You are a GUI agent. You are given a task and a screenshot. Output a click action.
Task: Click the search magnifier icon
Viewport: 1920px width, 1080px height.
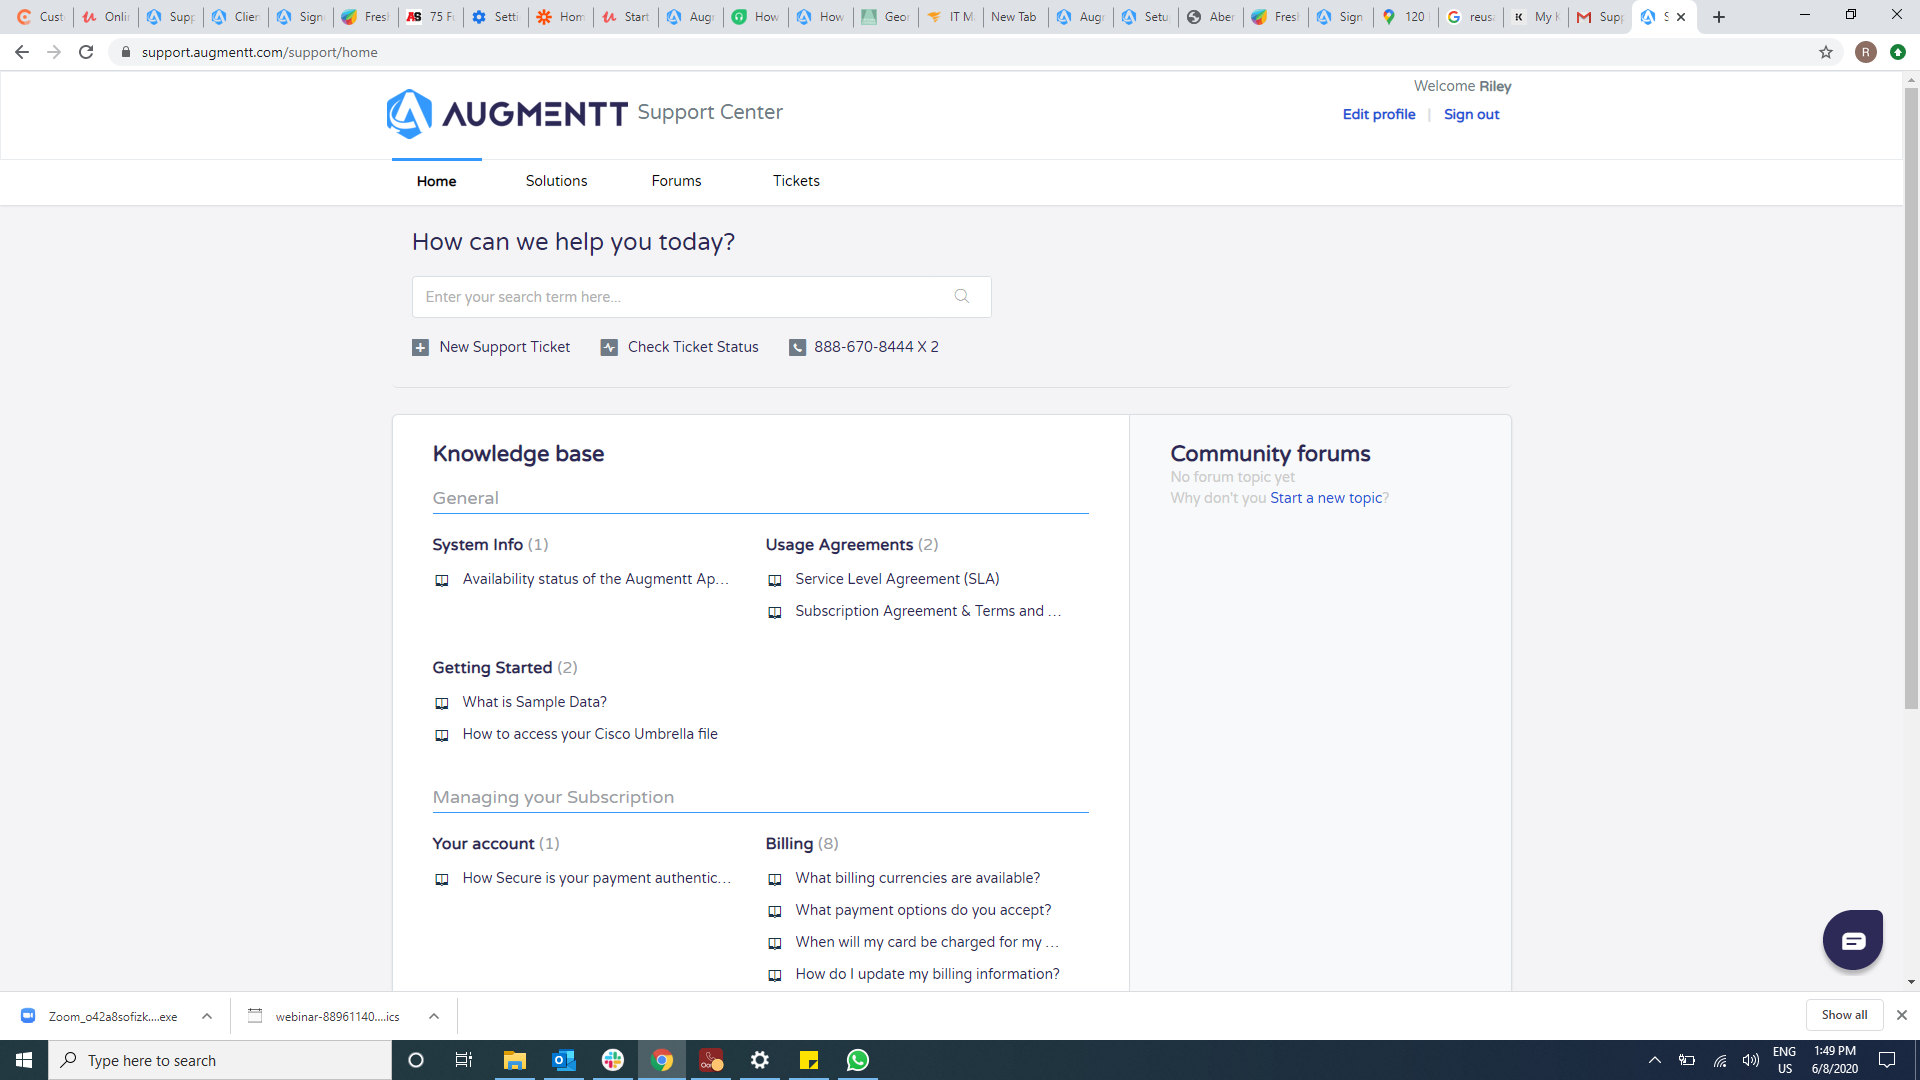coord(961,297)
